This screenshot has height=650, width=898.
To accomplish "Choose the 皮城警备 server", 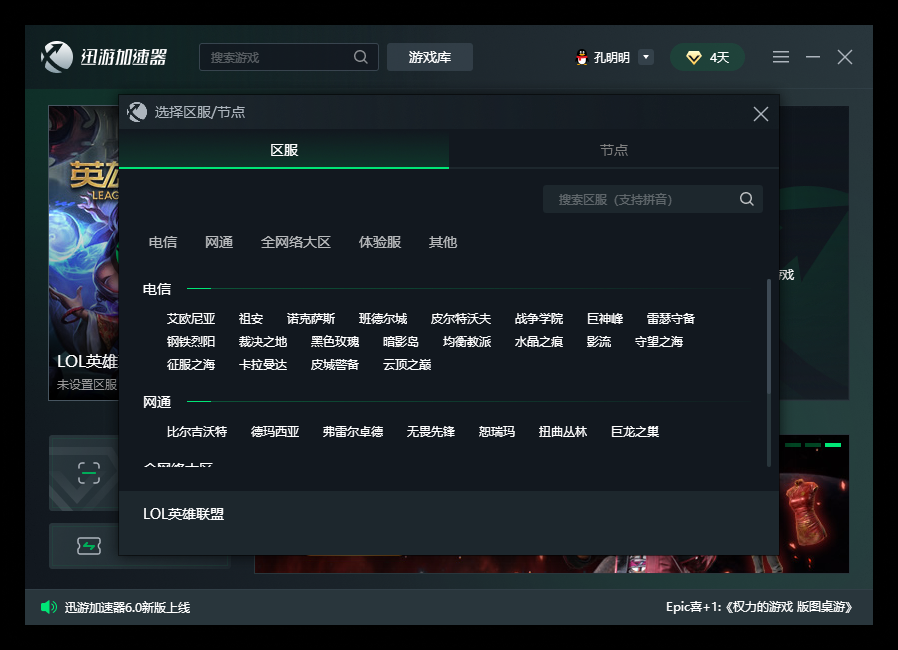I will click(x=335, y=365).
